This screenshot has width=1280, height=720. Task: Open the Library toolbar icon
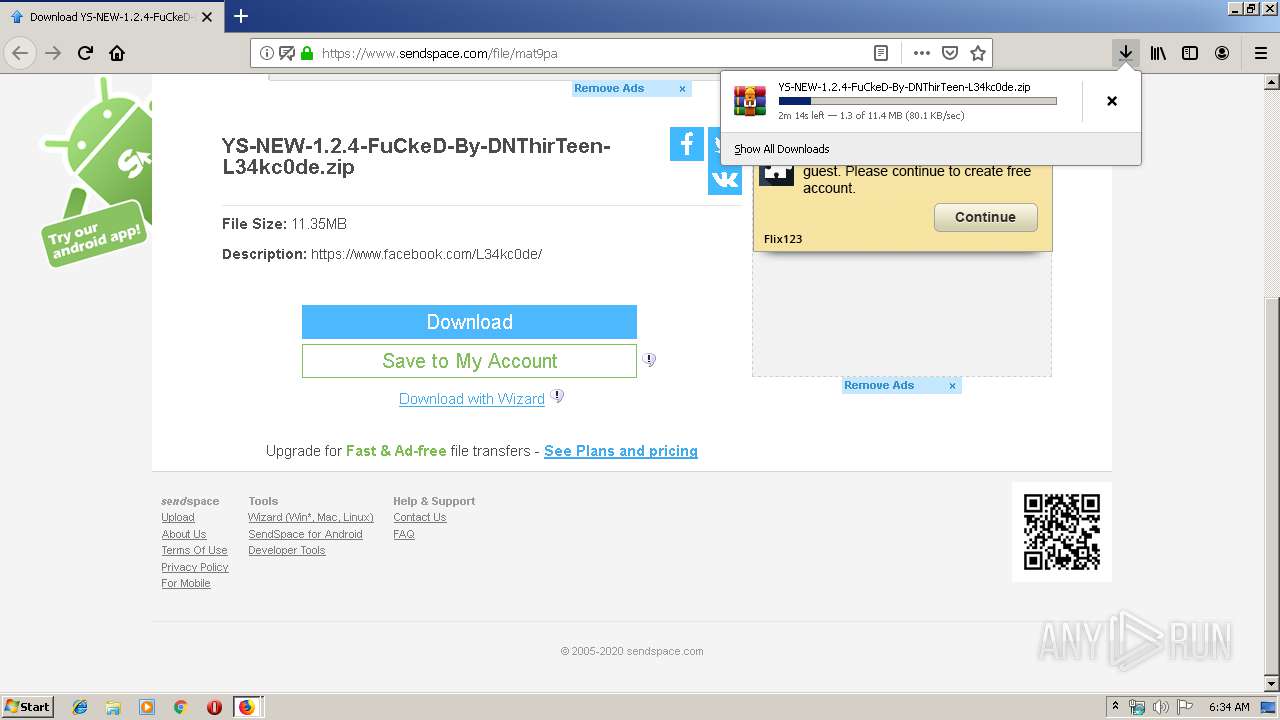point(1158,53)
